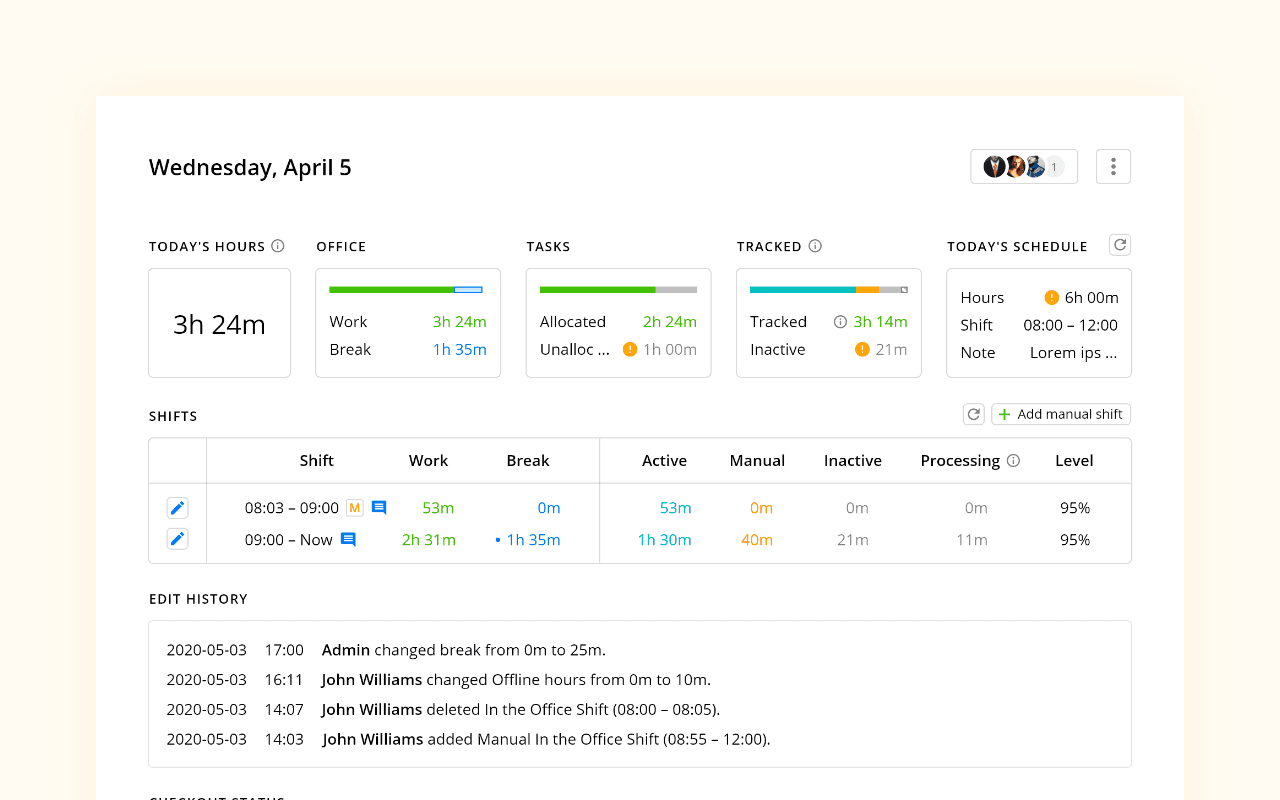Click the 11m processing value

[x=972, y=540]
